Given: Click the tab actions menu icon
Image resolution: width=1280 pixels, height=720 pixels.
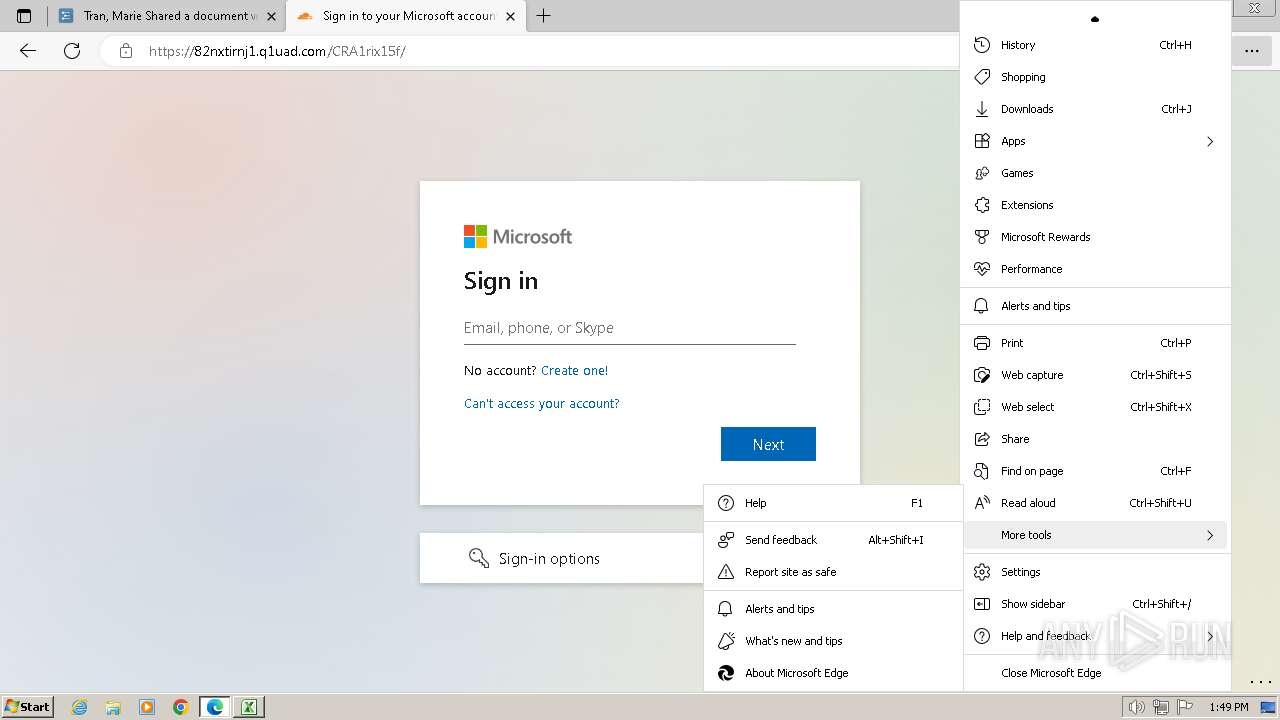Looking at the screenshot, I should [24, 16].
